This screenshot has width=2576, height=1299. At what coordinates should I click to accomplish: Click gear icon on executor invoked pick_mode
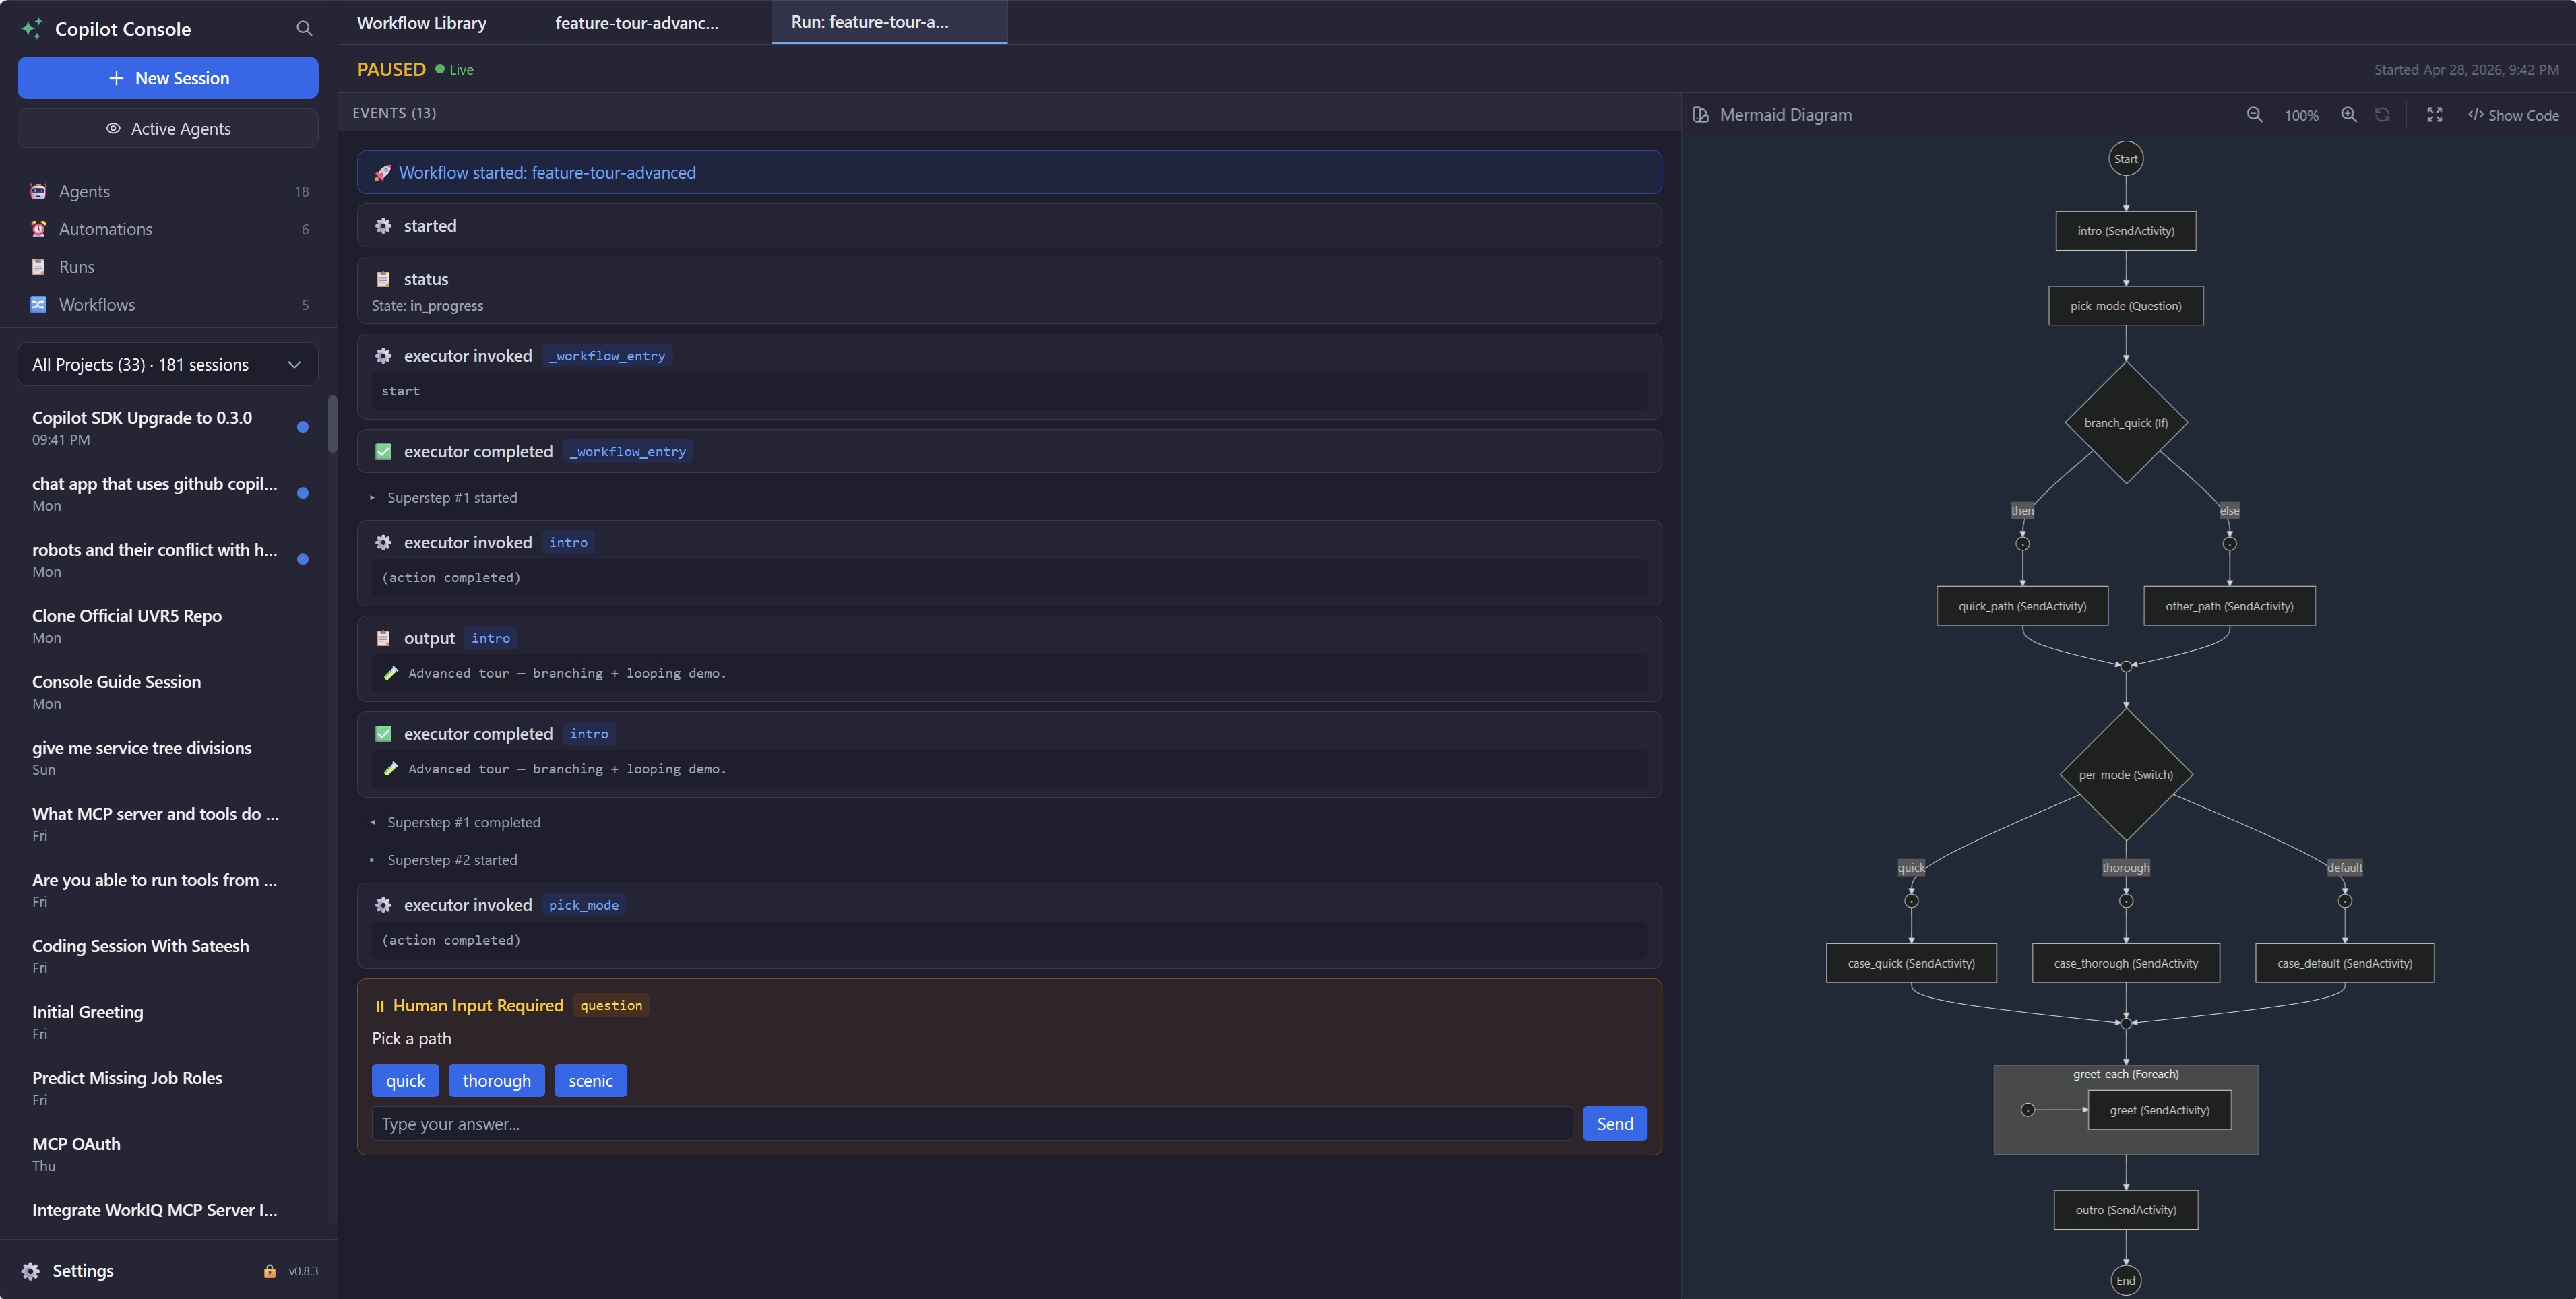pyautogui.click(x=383, y=905)
